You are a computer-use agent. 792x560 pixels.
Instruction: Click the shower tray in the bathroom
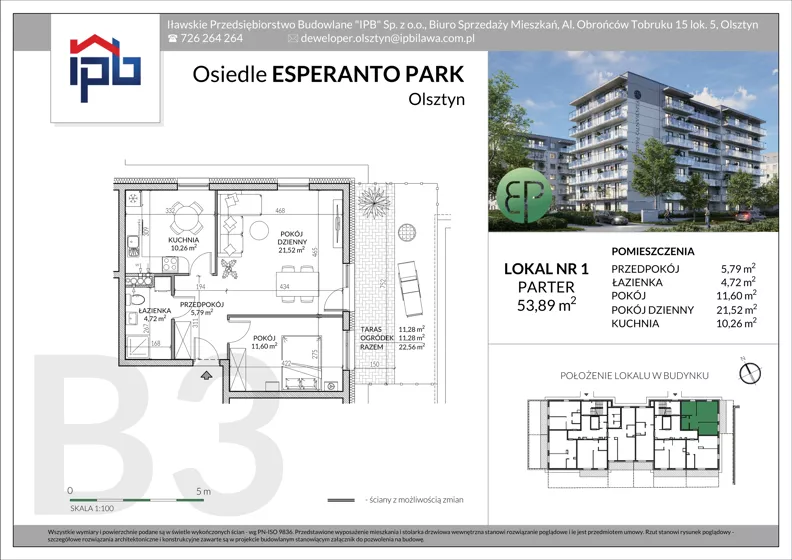tap(137, 347)
